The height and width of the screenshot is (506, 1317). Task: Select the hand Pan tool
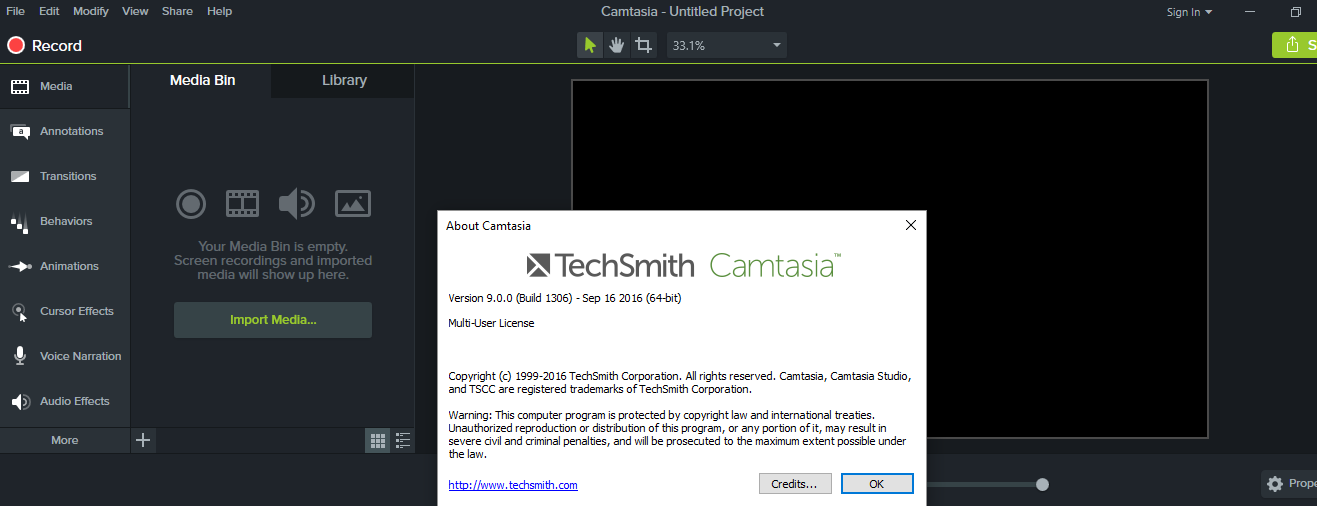point(617,45)
